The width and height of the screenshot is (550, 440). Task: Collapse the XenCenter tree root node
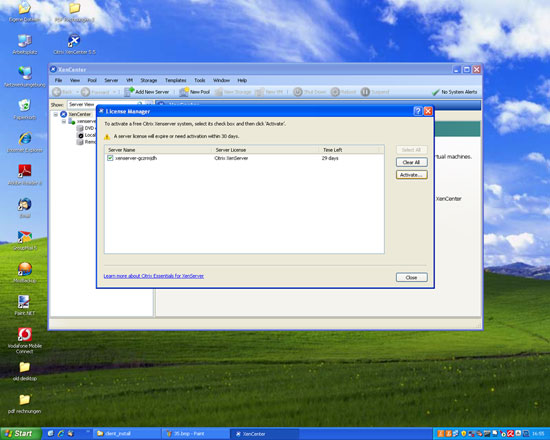click(x=55, y=114)
